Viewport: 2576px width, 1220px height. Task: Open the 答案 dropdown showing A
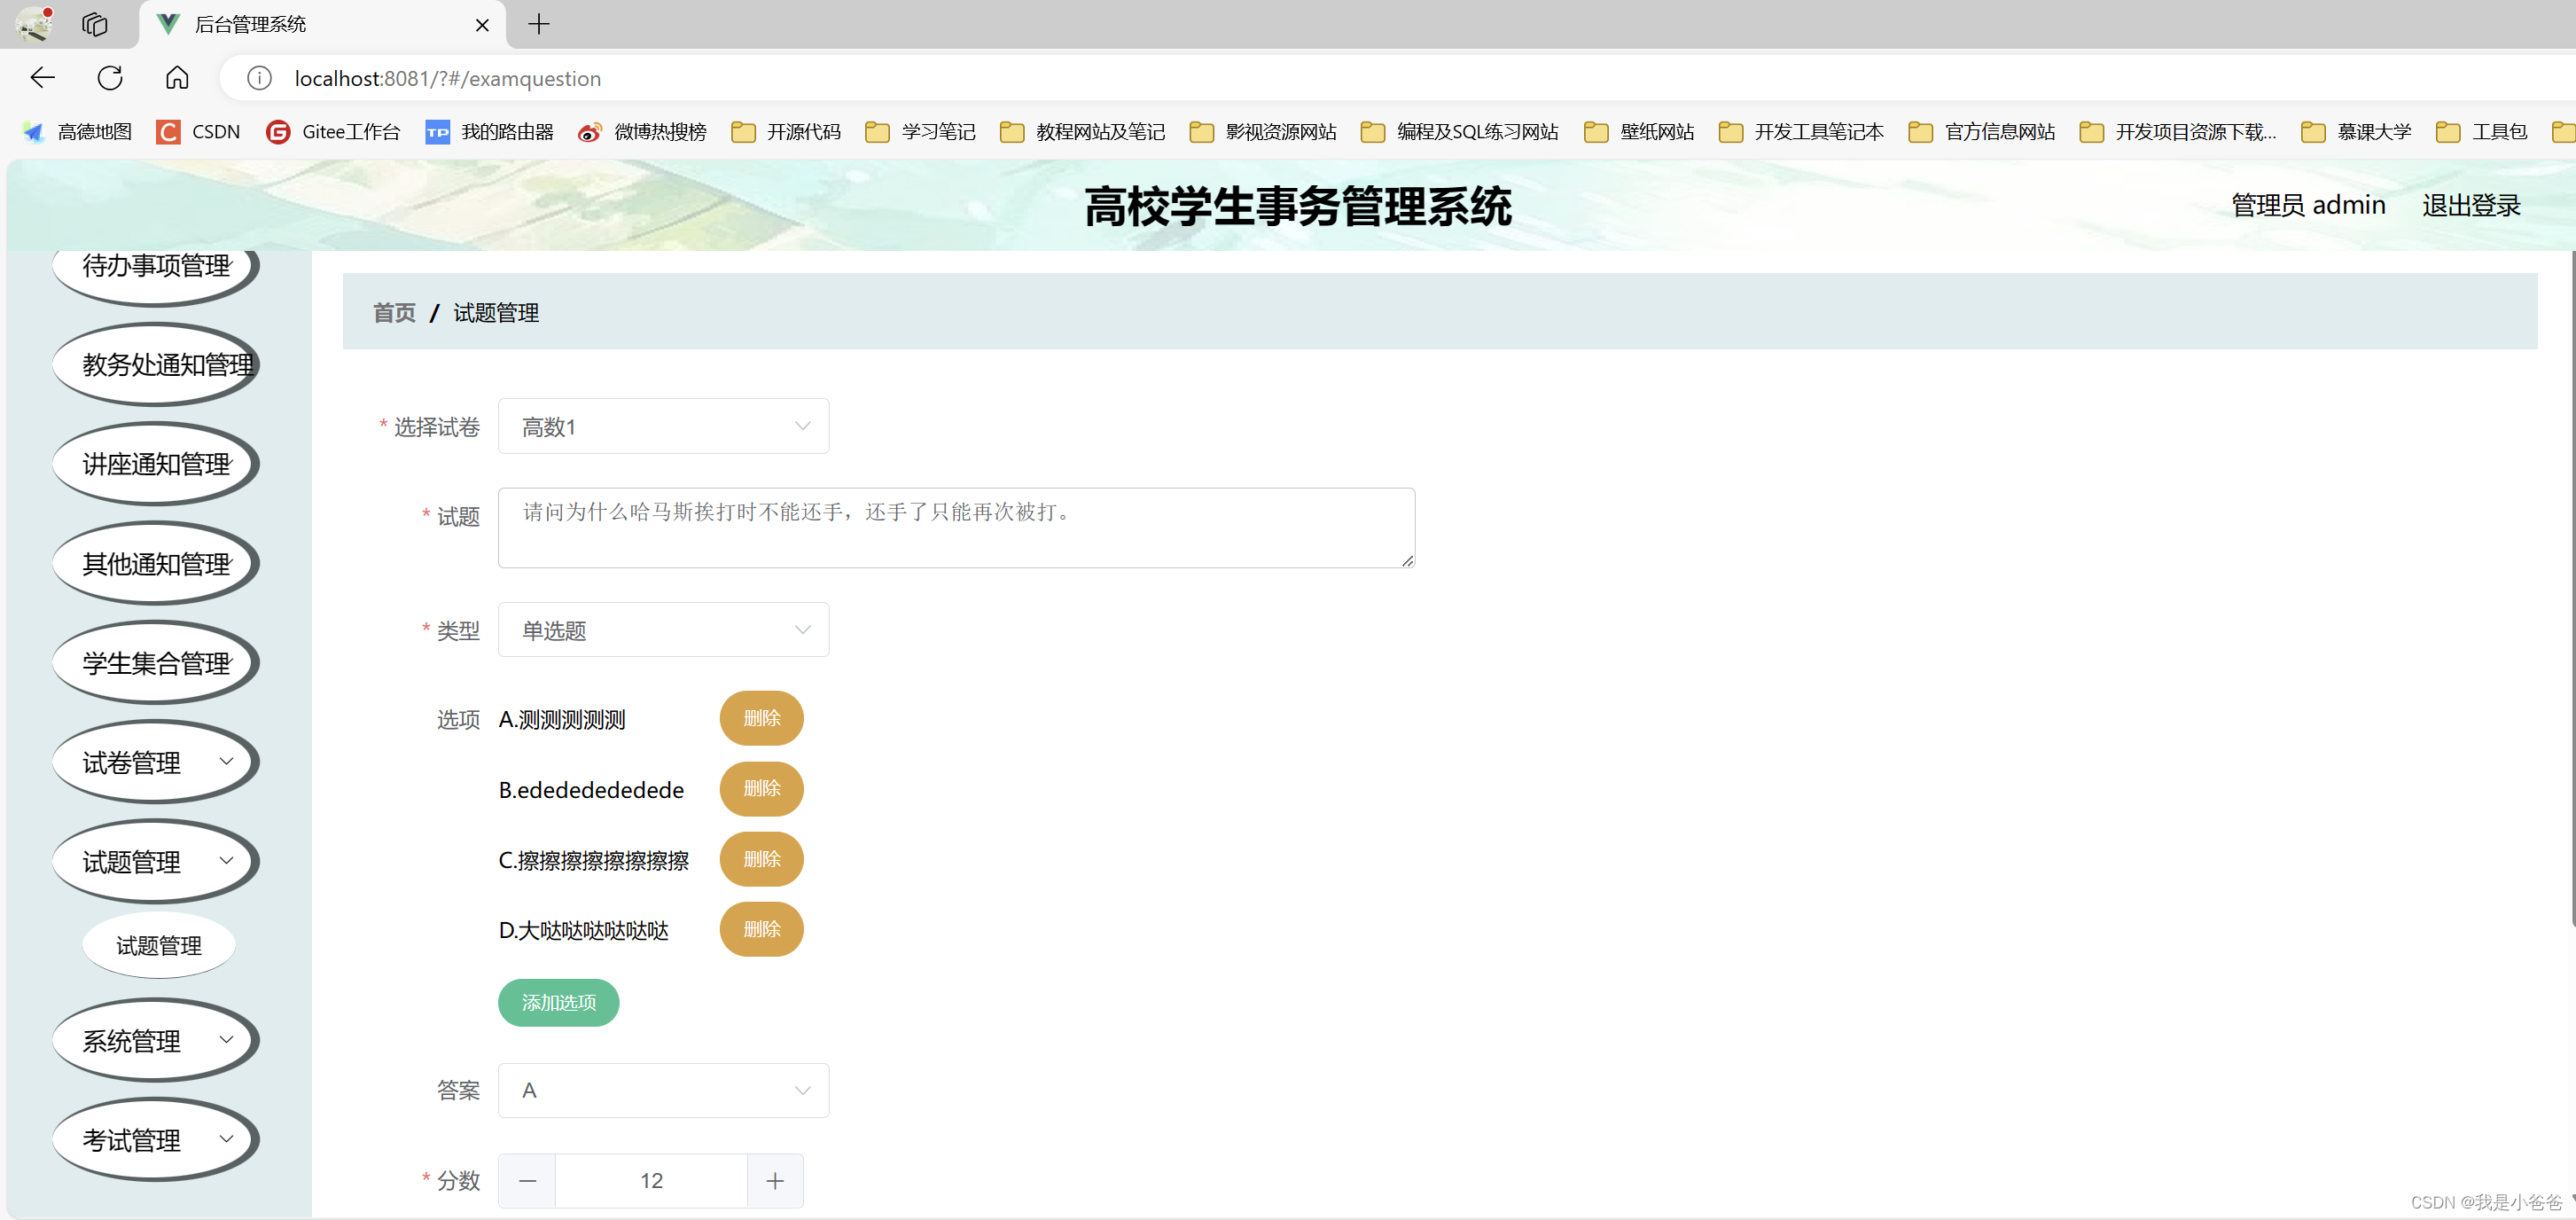pyautogui.click(x=663, y=1090)
